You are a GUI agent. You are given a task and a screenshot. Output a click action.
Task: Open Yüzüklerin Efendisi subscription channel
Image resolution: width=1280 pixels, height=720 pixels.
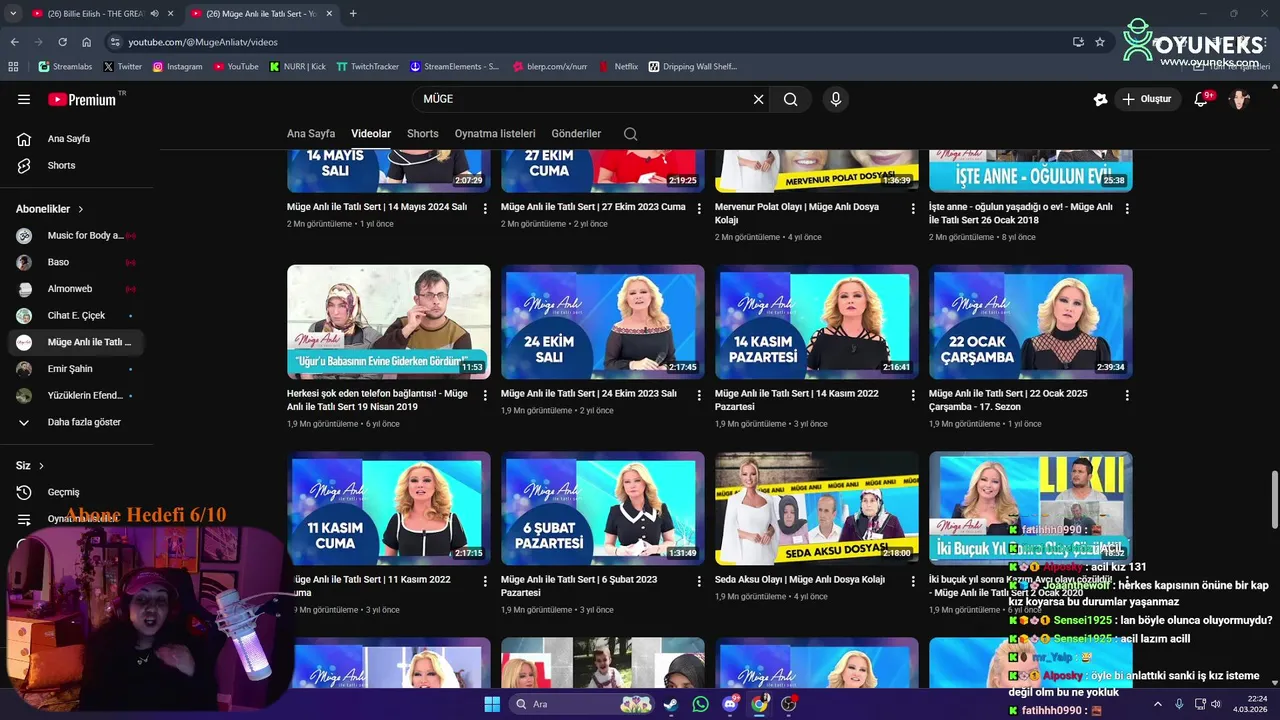[76, 396]
